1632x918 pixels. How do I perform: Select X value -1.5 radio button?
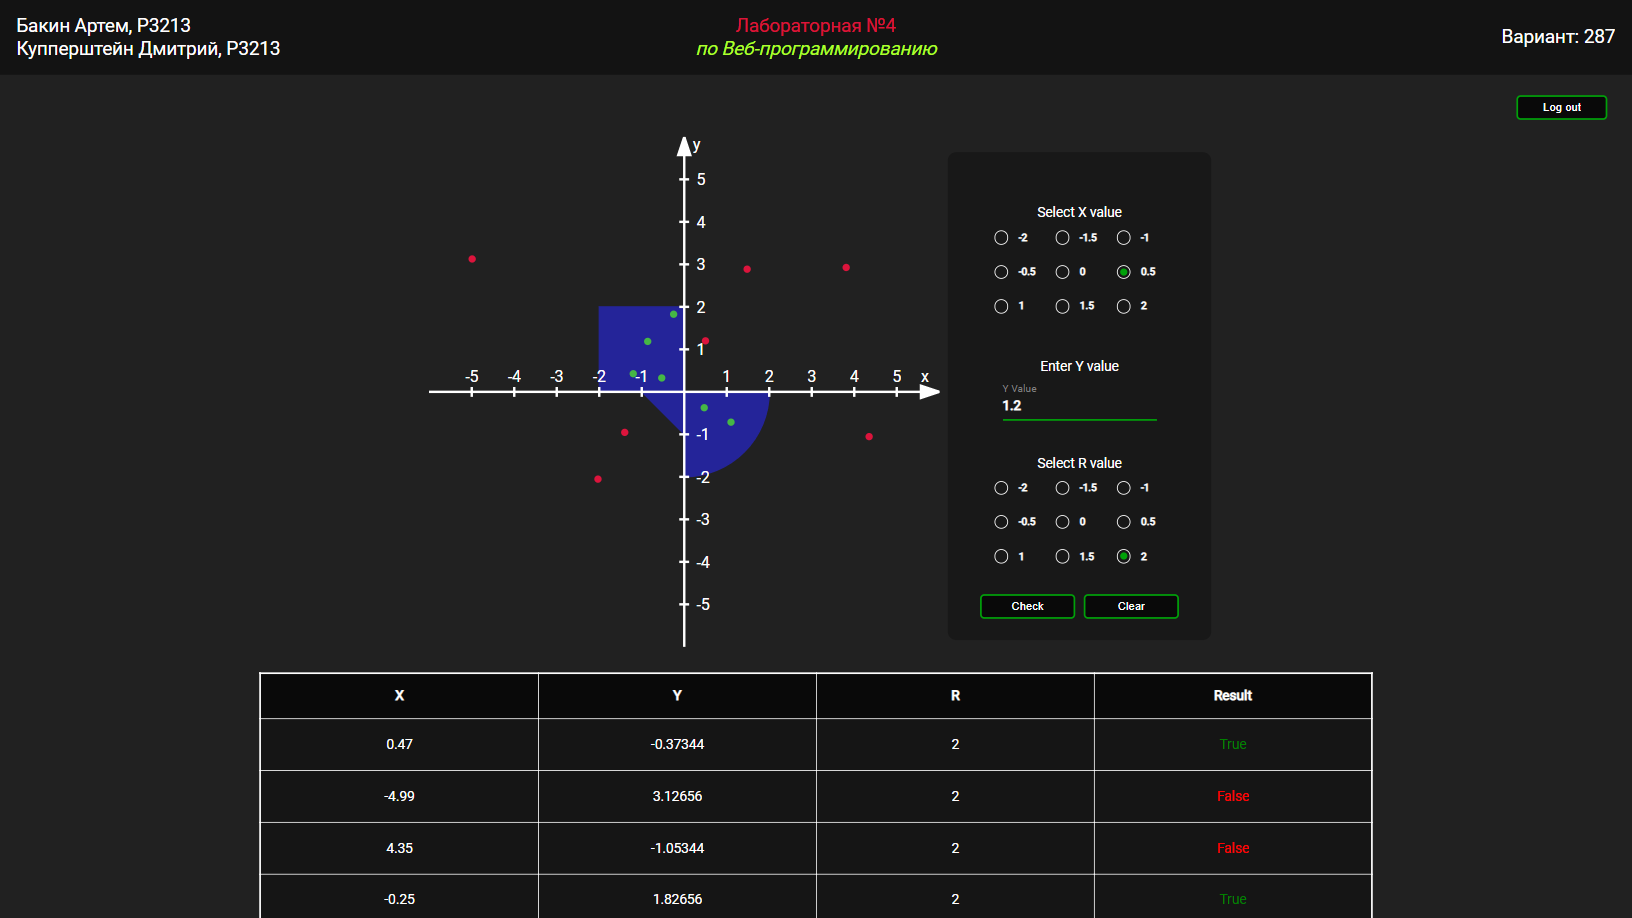(1062, 238)
